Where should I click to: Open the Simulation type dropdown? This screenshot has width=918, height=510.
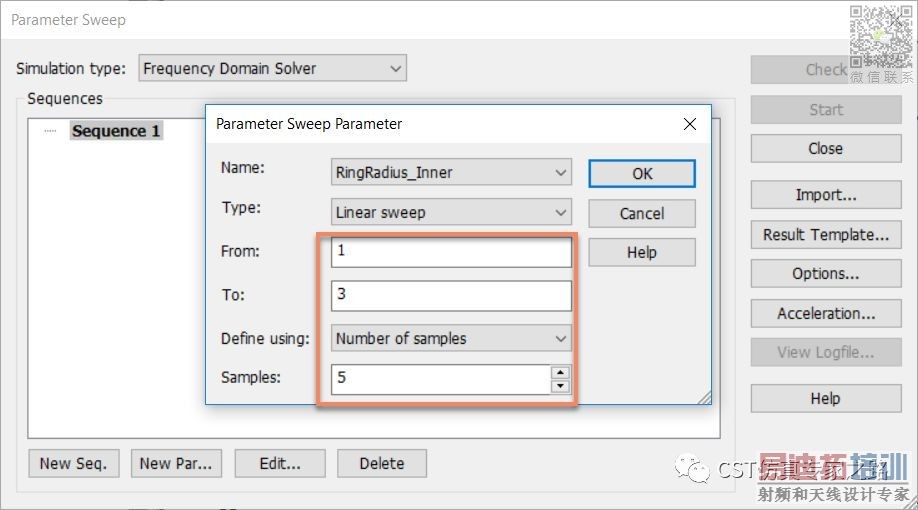395,68
